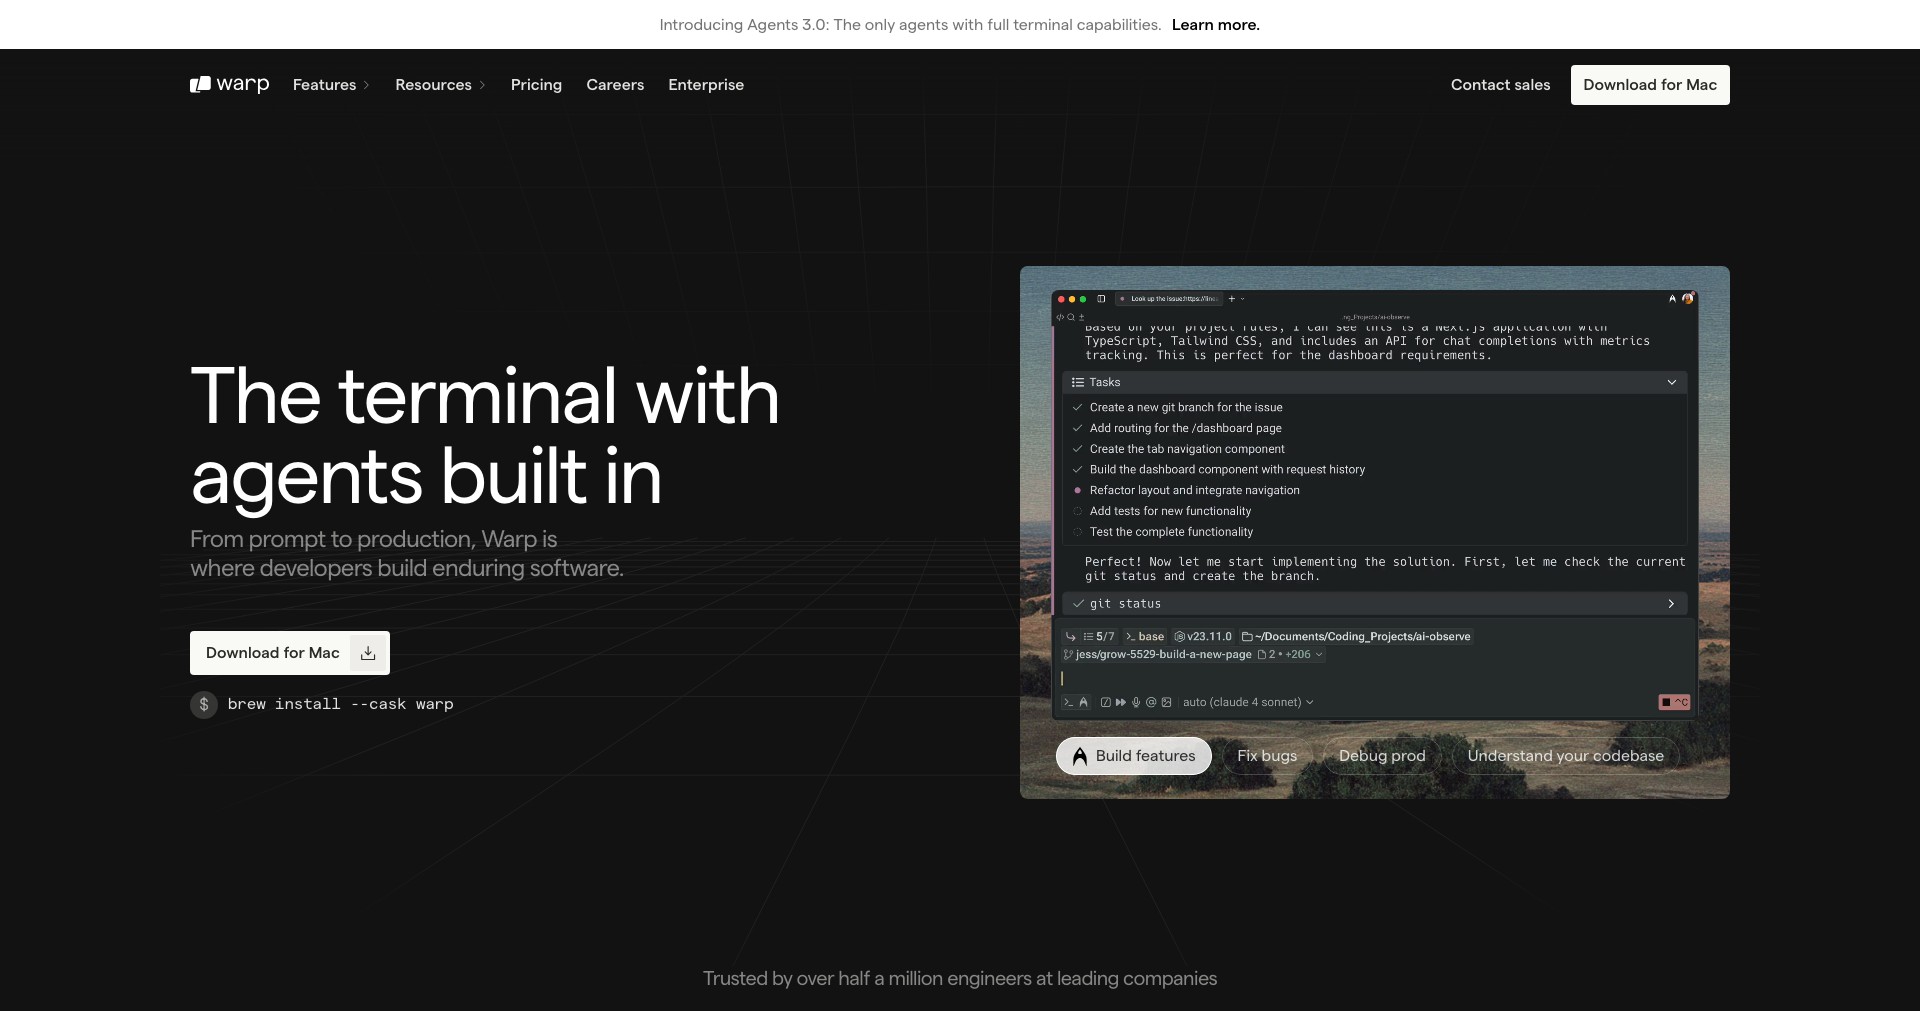Click the task 'Build the dashboard component with request history'
The width and height of the screenshot is (1920, 1011).
[x=1227, y=470]
